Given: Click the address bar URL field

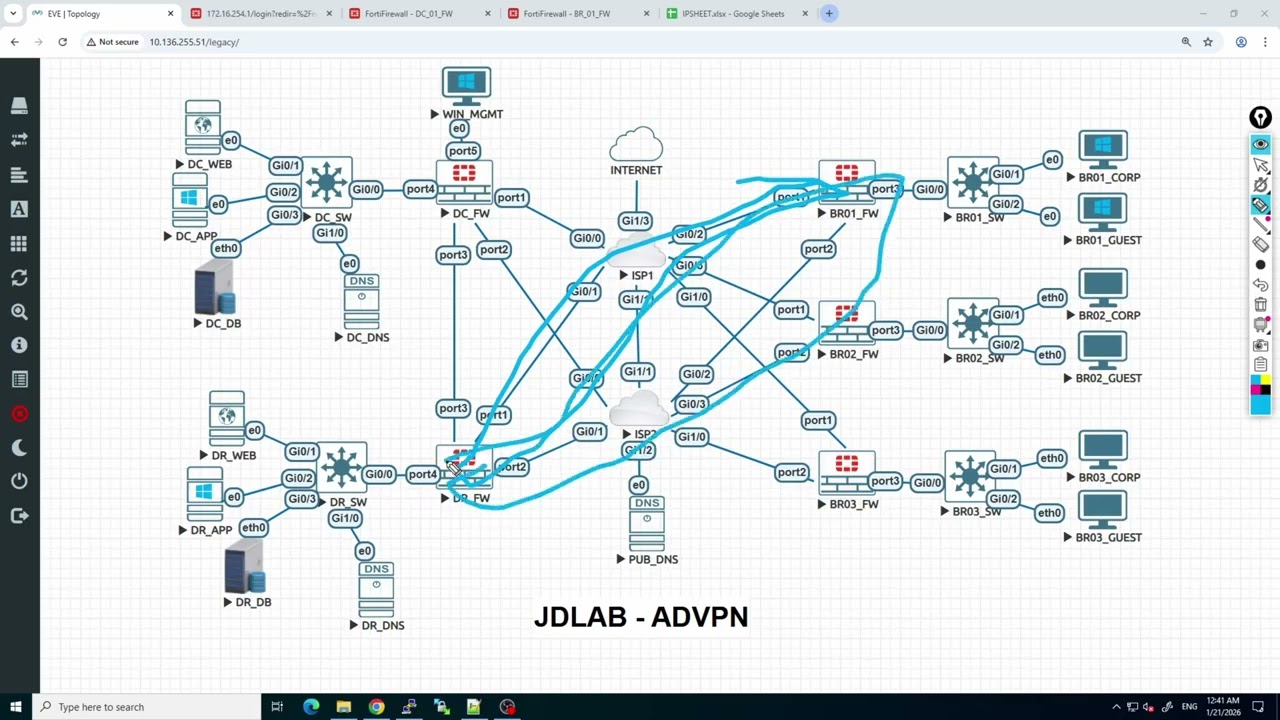Looking at the screenshot, I should pyautogui.click(x=650, y=42).
